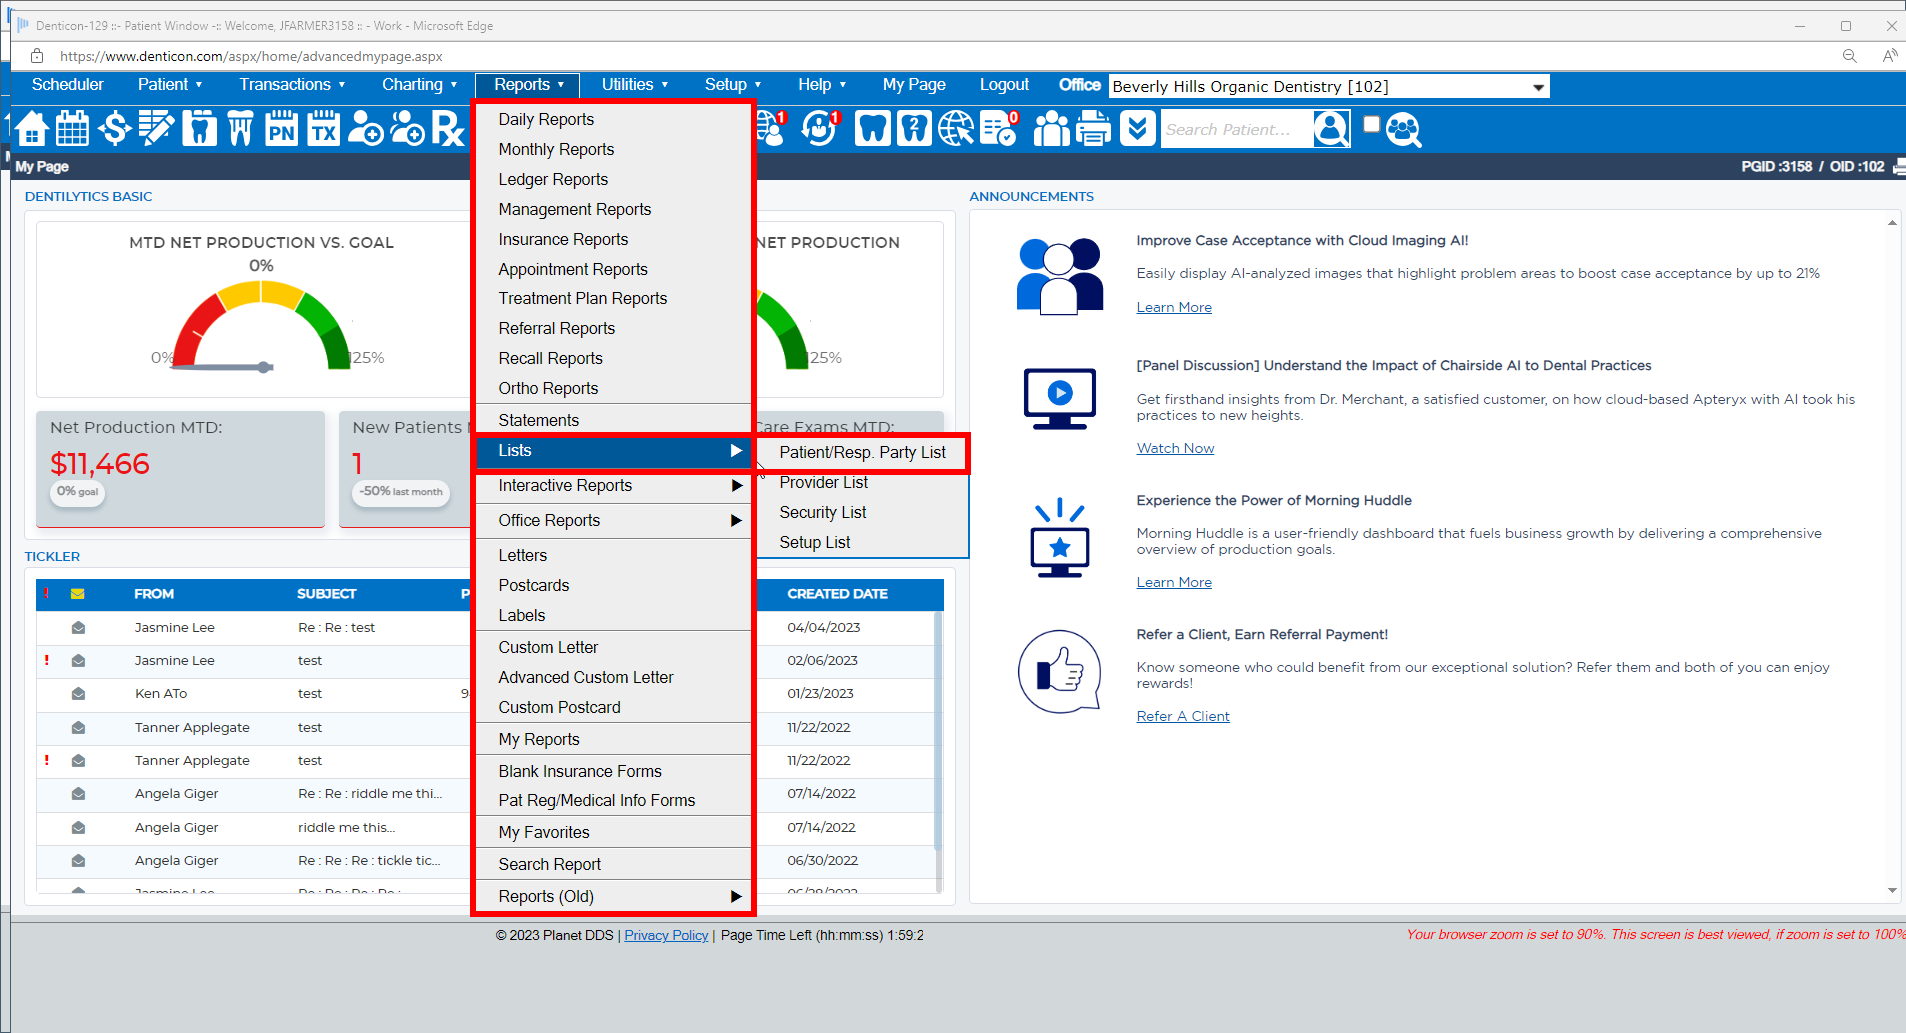This screenshot has height=1033, width=1906.
Task: Click the TX treatment plan icon
Action: click(x=323, y=129)
